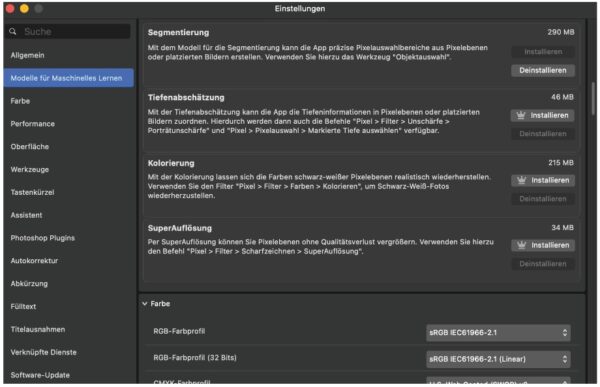This screenshot has height=387, width=600.
Task: Click the vertical scrollbar of models list
Action: (x=593, y=98)
